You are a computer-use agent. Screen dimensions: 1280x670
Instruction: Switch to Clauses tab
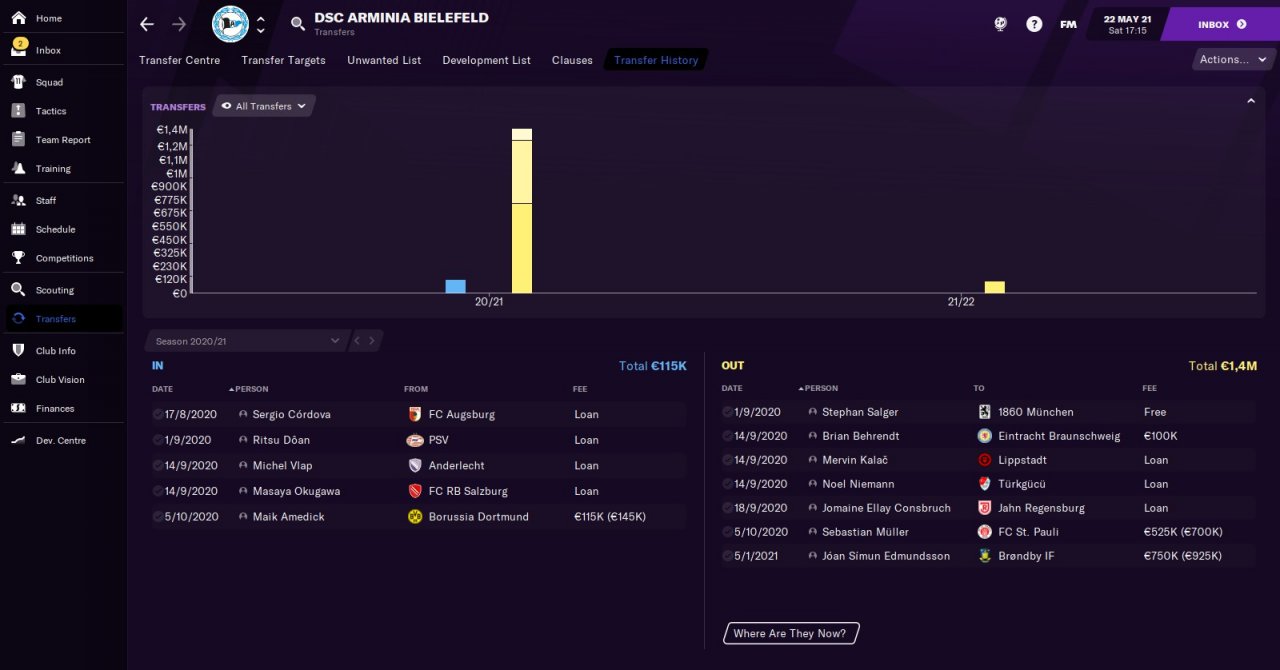point(572,60)
